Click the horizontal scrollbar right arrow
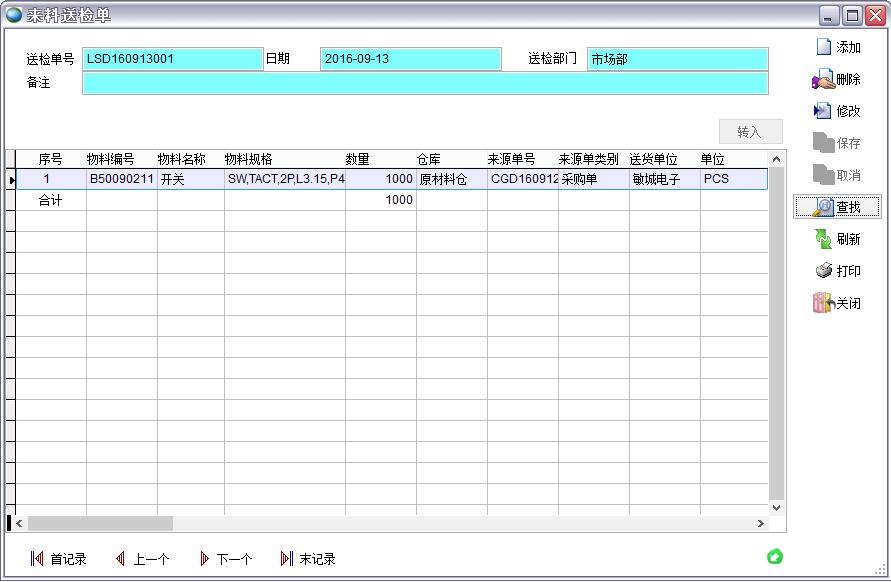 pos(760,523)
